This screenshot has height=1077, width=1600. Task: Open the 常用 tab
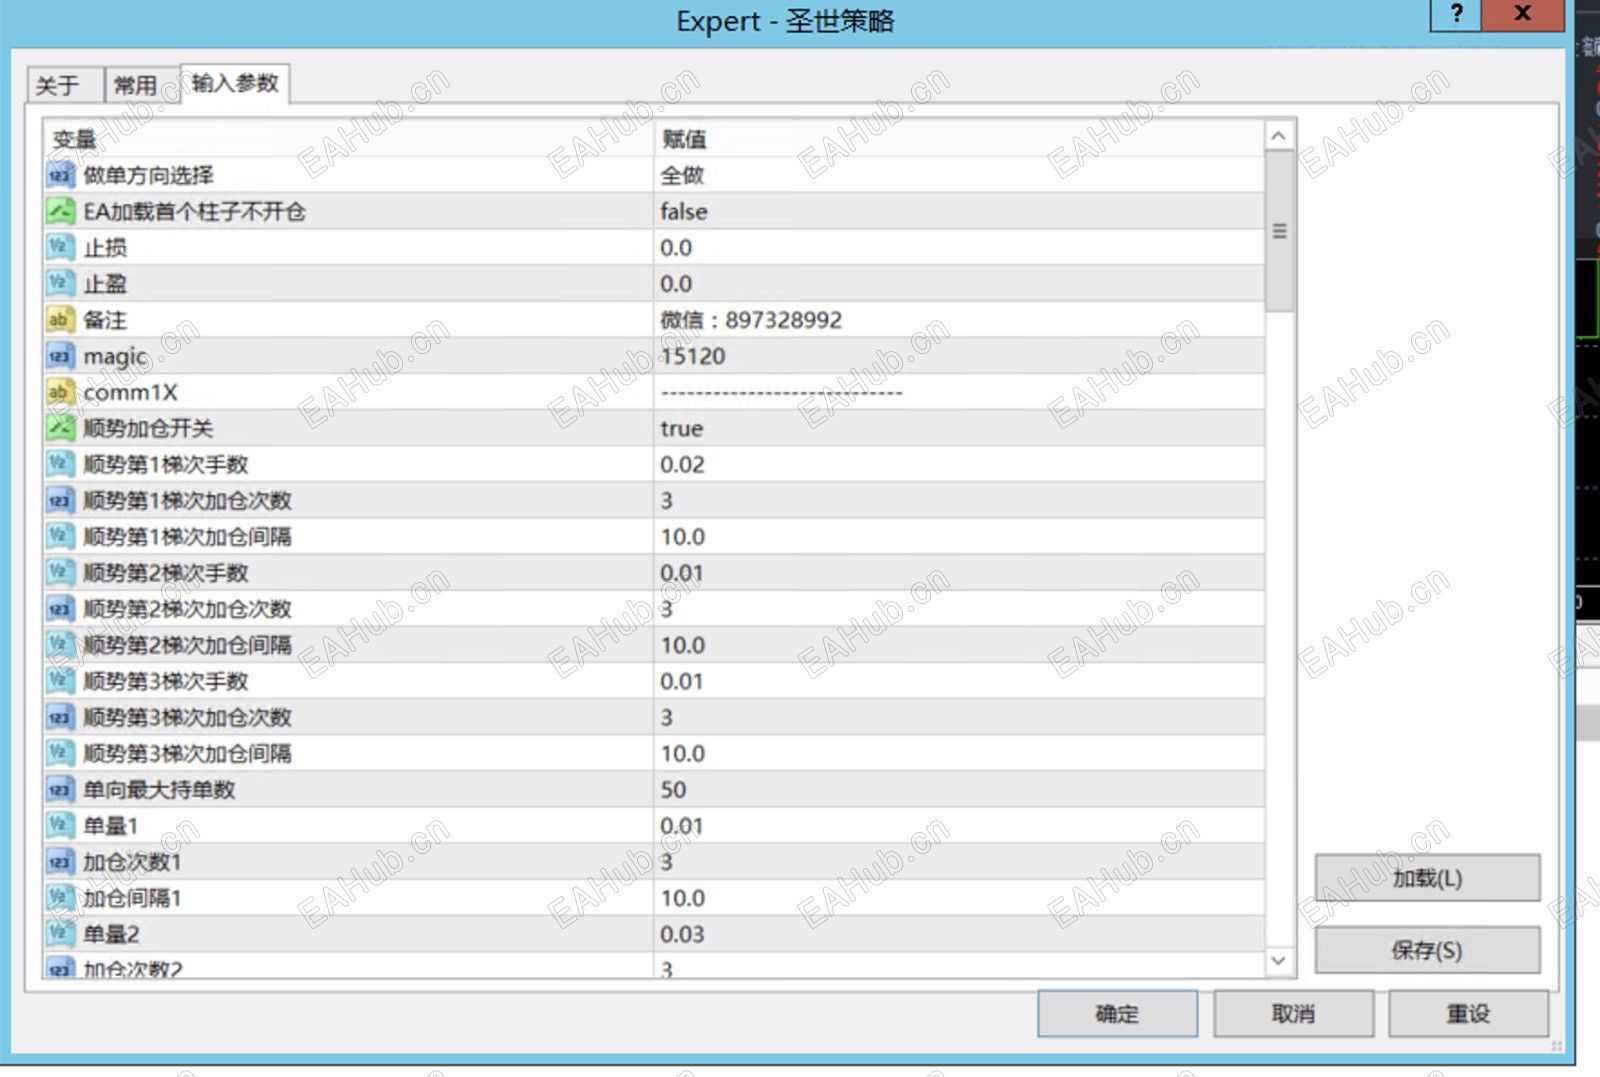coord(142,85)
